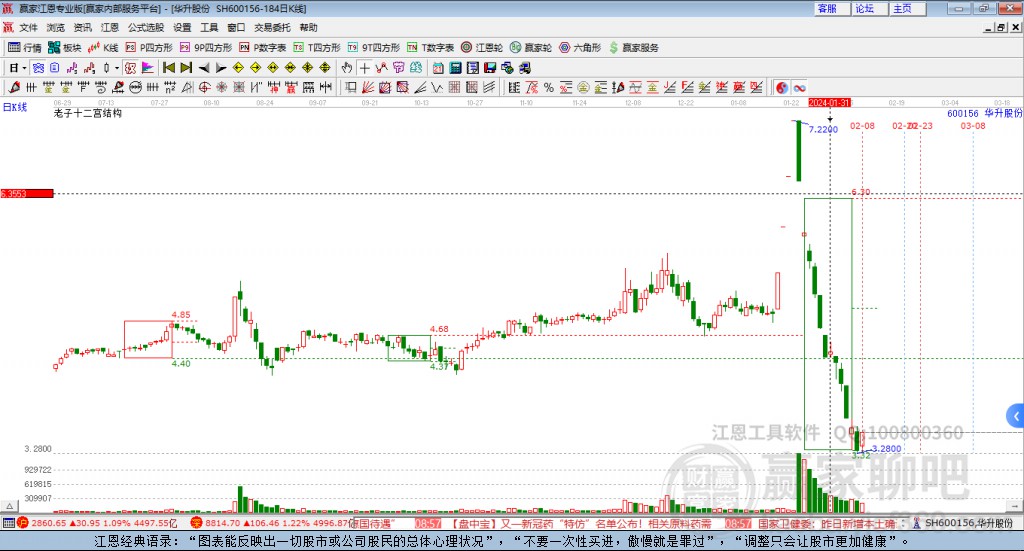Click the calculator icon in toolbar

(x=455, y=68)
